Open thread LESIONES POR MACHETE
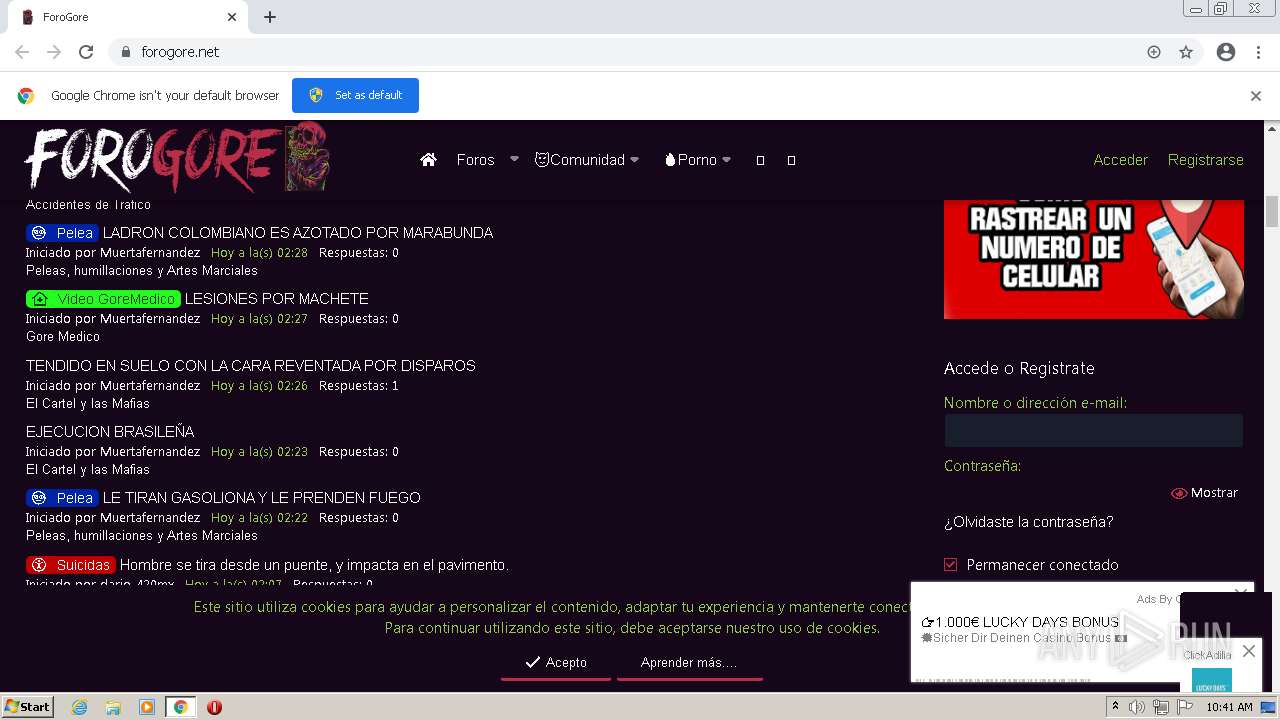The width and height of the screenshot is (1280, 720). tap(277, 299)
